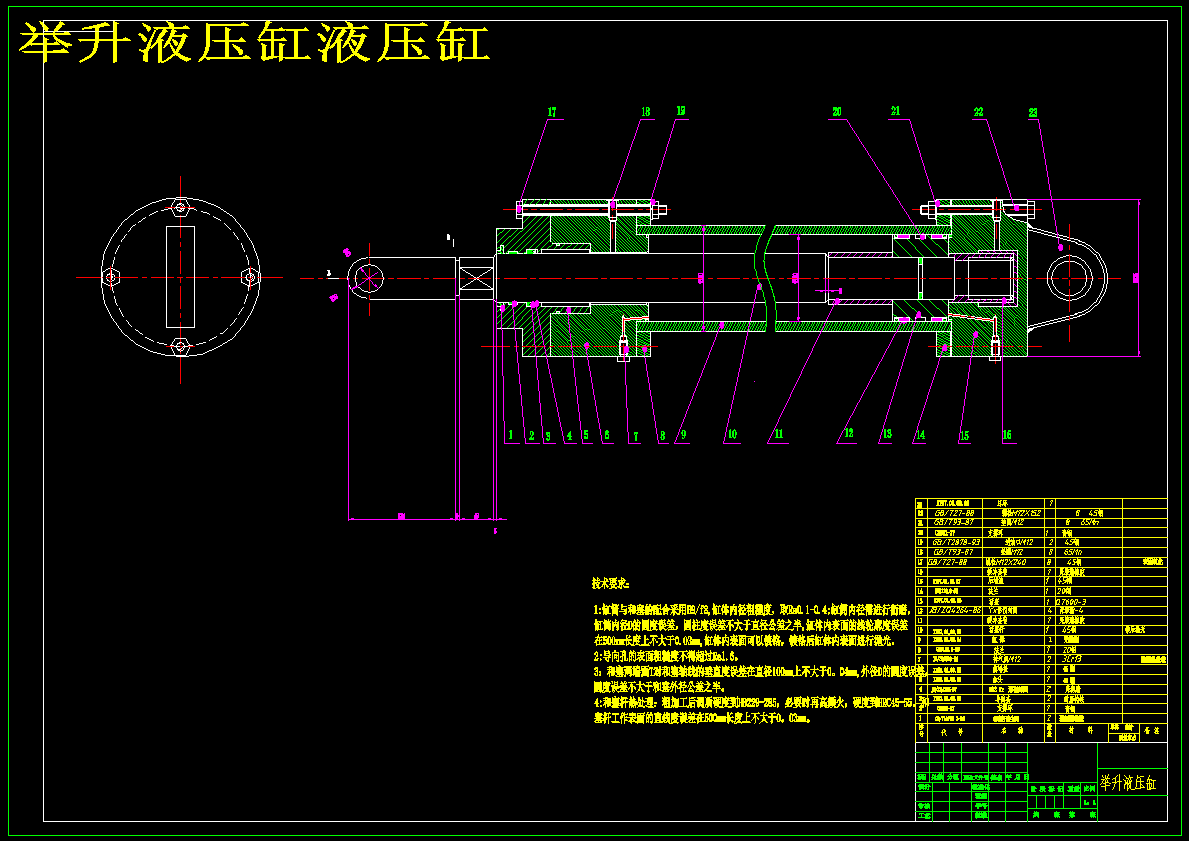Click part balloon number 16
This screenshot has width=1189, height=841.
[1006, 435]
